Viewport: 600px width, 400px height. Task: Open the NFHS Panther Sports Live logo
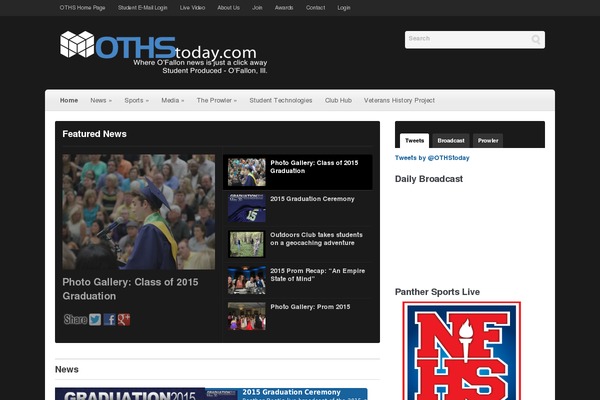click(461, 351)
